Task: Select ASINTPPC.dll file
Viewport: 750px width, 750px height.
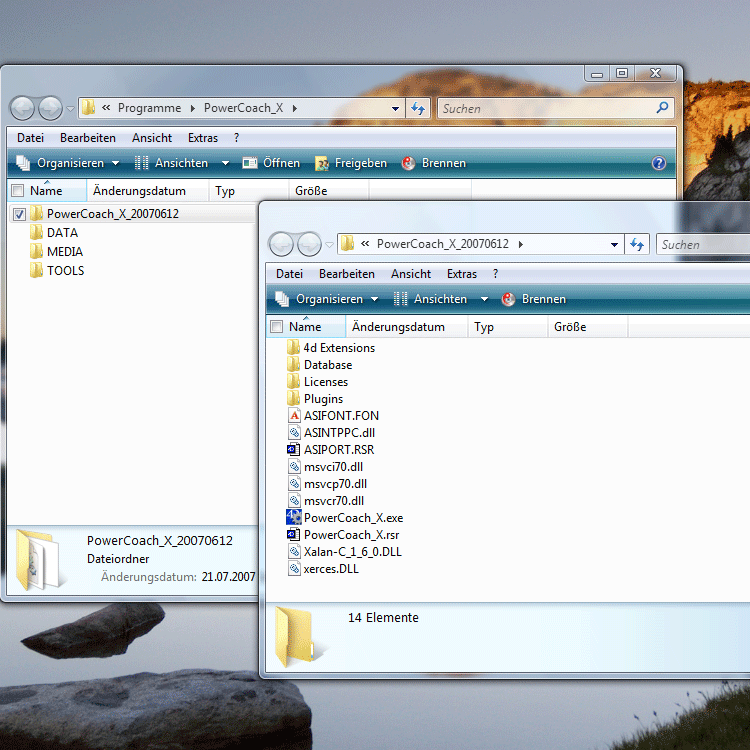Action: point(331,433)
